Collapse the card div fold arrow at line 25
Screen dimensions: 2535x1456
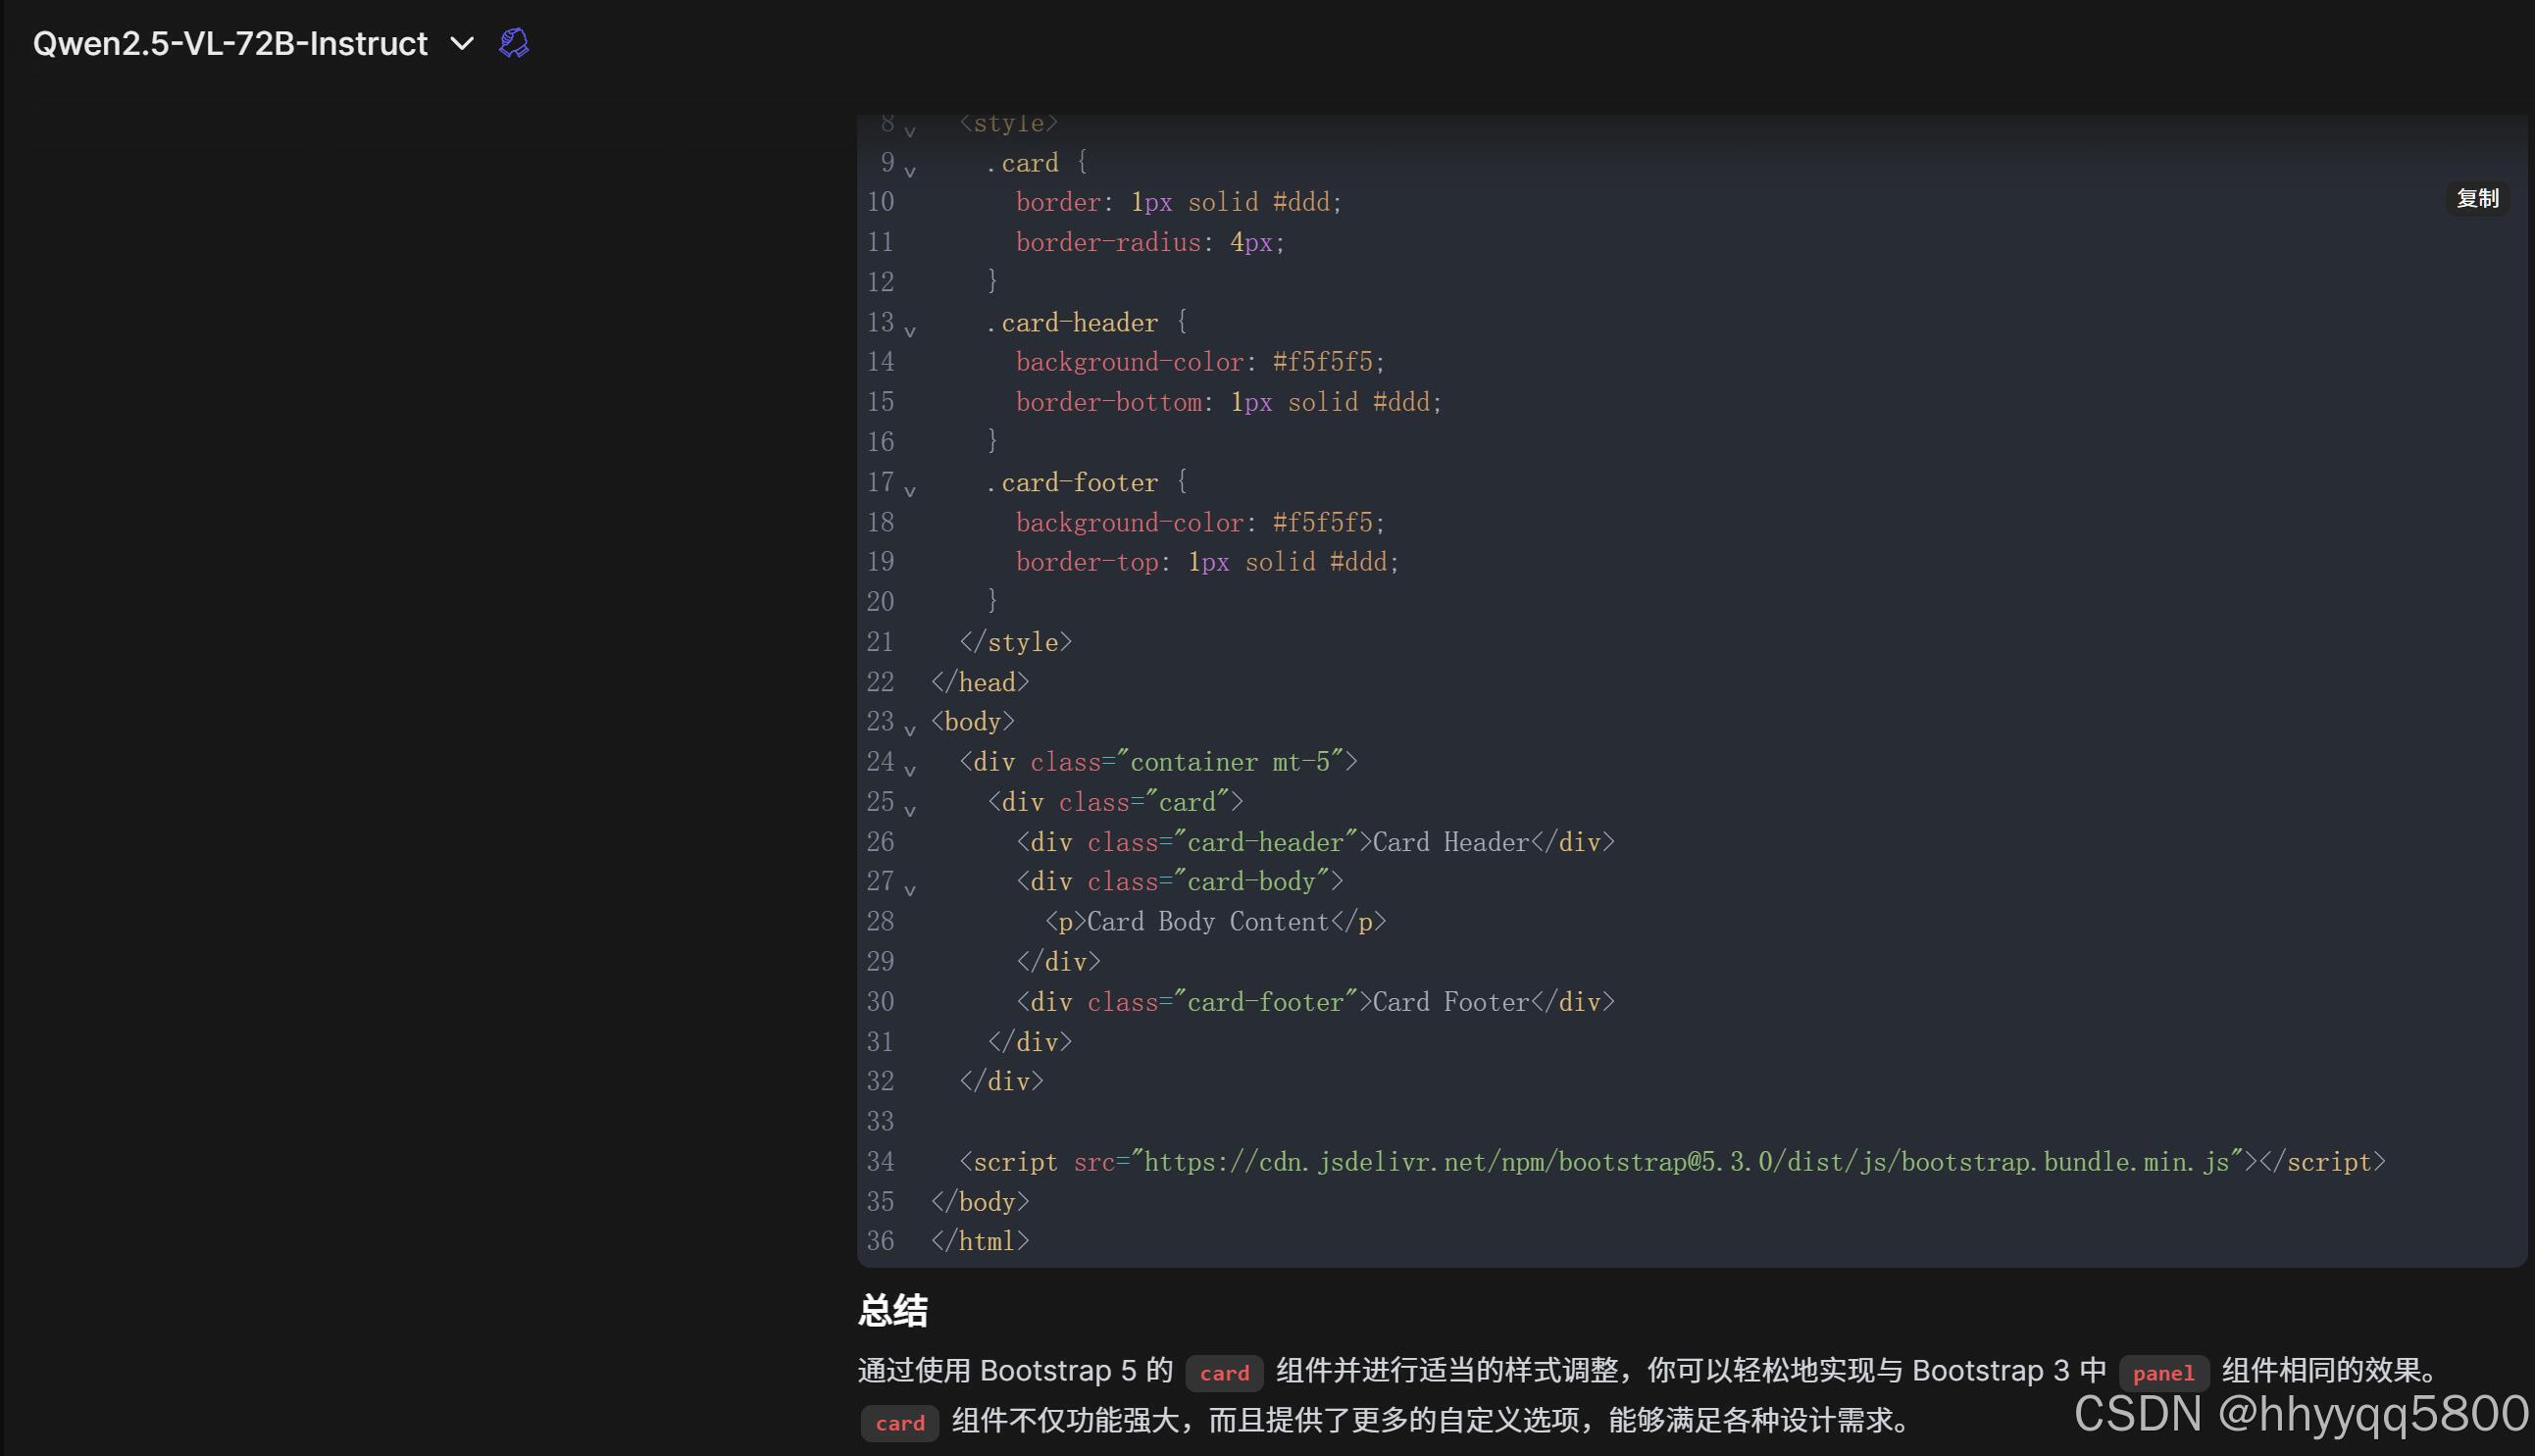(x=910, y=810)
